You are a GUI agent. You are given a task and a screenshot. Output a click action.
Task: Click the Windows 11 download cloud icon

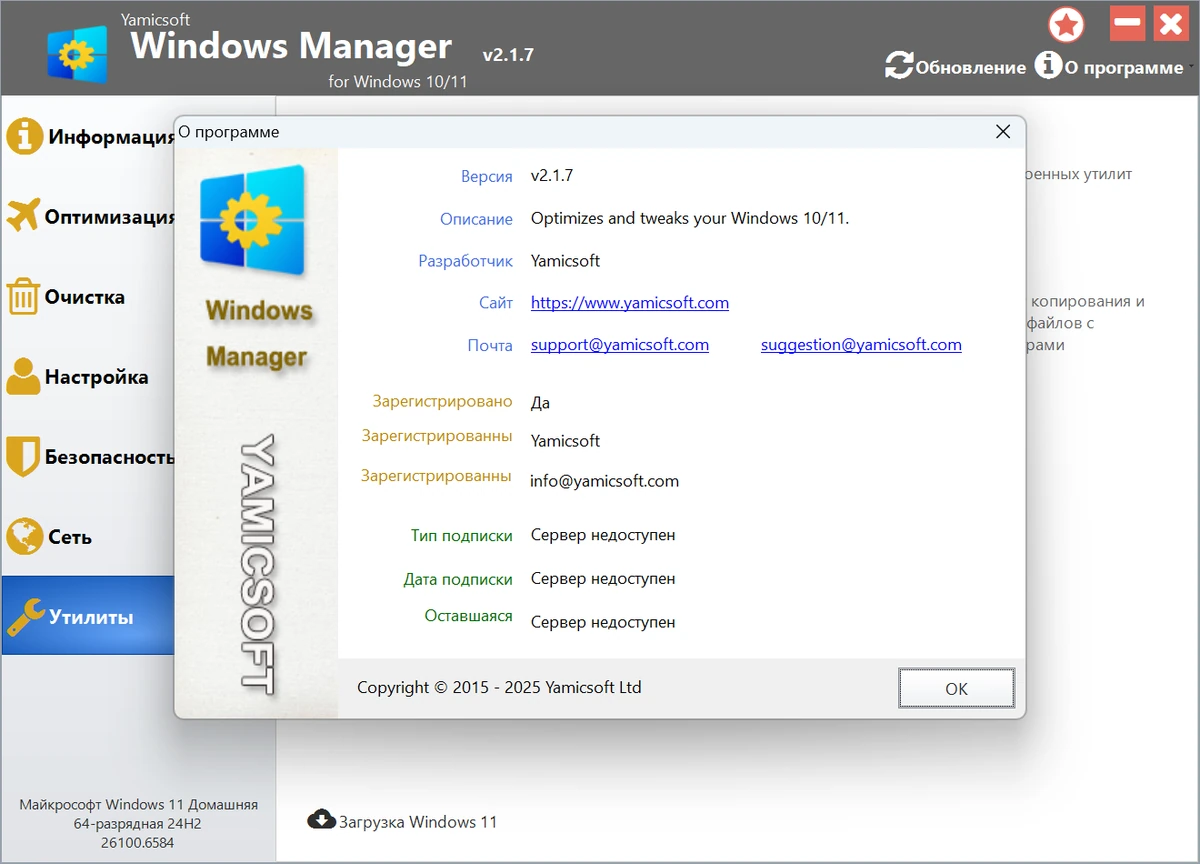pyautogui.click(x=321, y=821)
